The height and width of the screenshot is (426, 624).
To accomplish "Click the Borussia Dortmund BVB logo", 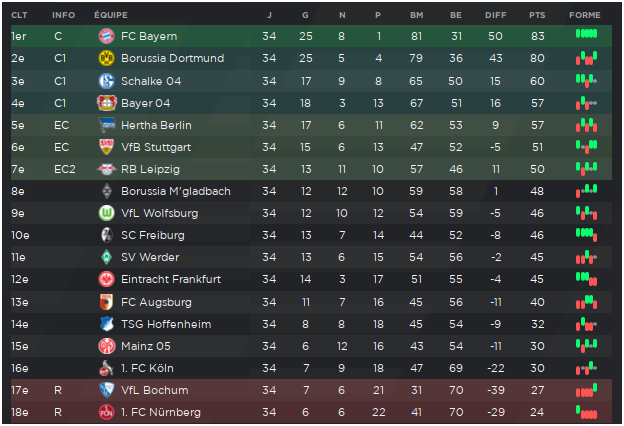I will [106, 58].
